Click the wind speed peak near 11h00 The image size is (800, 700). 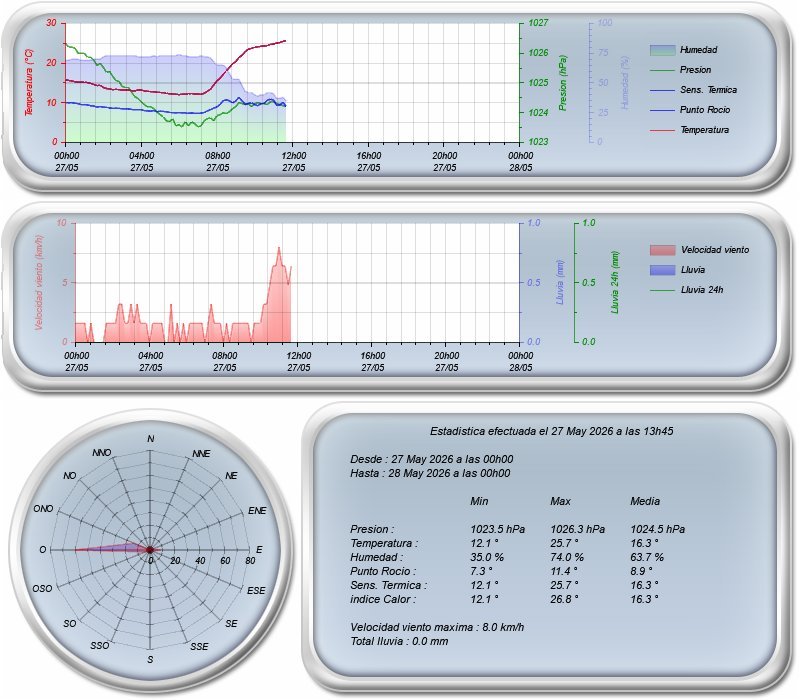(x=279, y=248)
